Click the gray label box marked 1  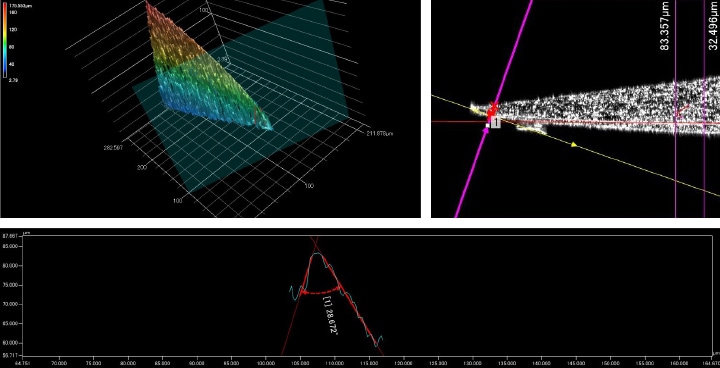[x=495, y=122]
